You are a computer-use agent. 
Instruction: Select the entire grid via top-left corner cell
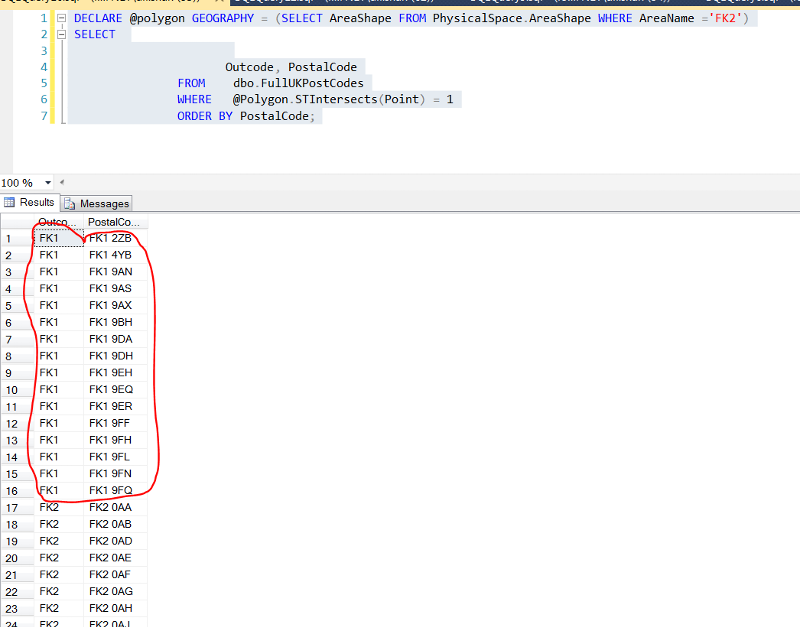[16, 222]
